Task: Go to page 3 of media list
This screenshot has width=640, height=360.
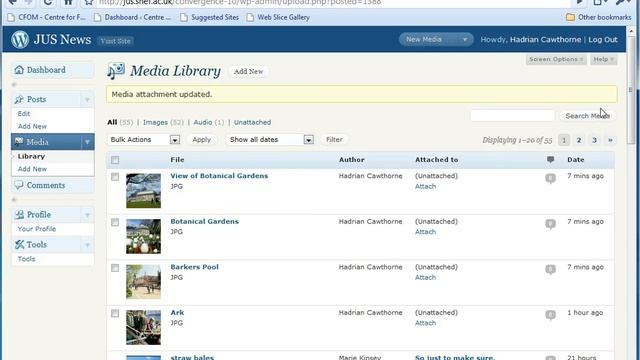Action: point(594,140)
